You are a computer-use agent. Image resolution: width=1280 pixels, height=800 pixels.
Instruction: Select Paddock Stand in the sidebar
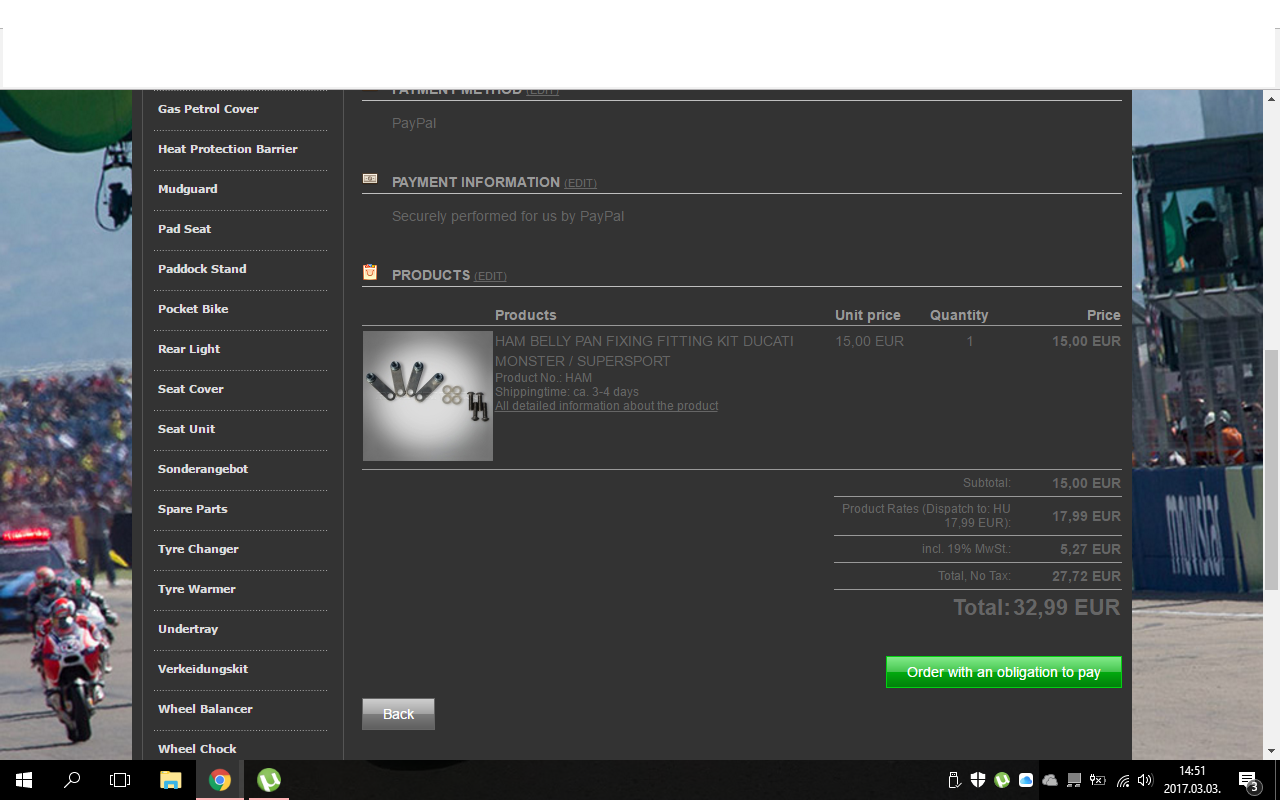point(202,269)
